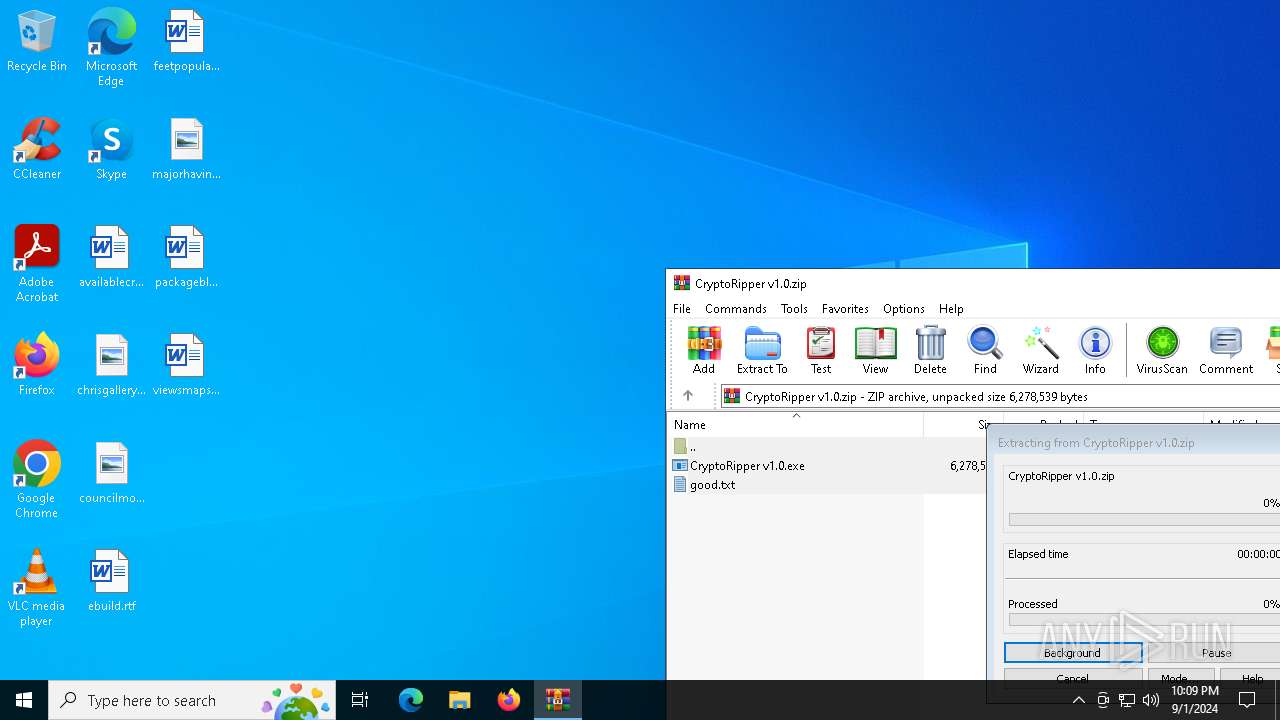Select packagebl... document on desktop

(x=186, y=258)
